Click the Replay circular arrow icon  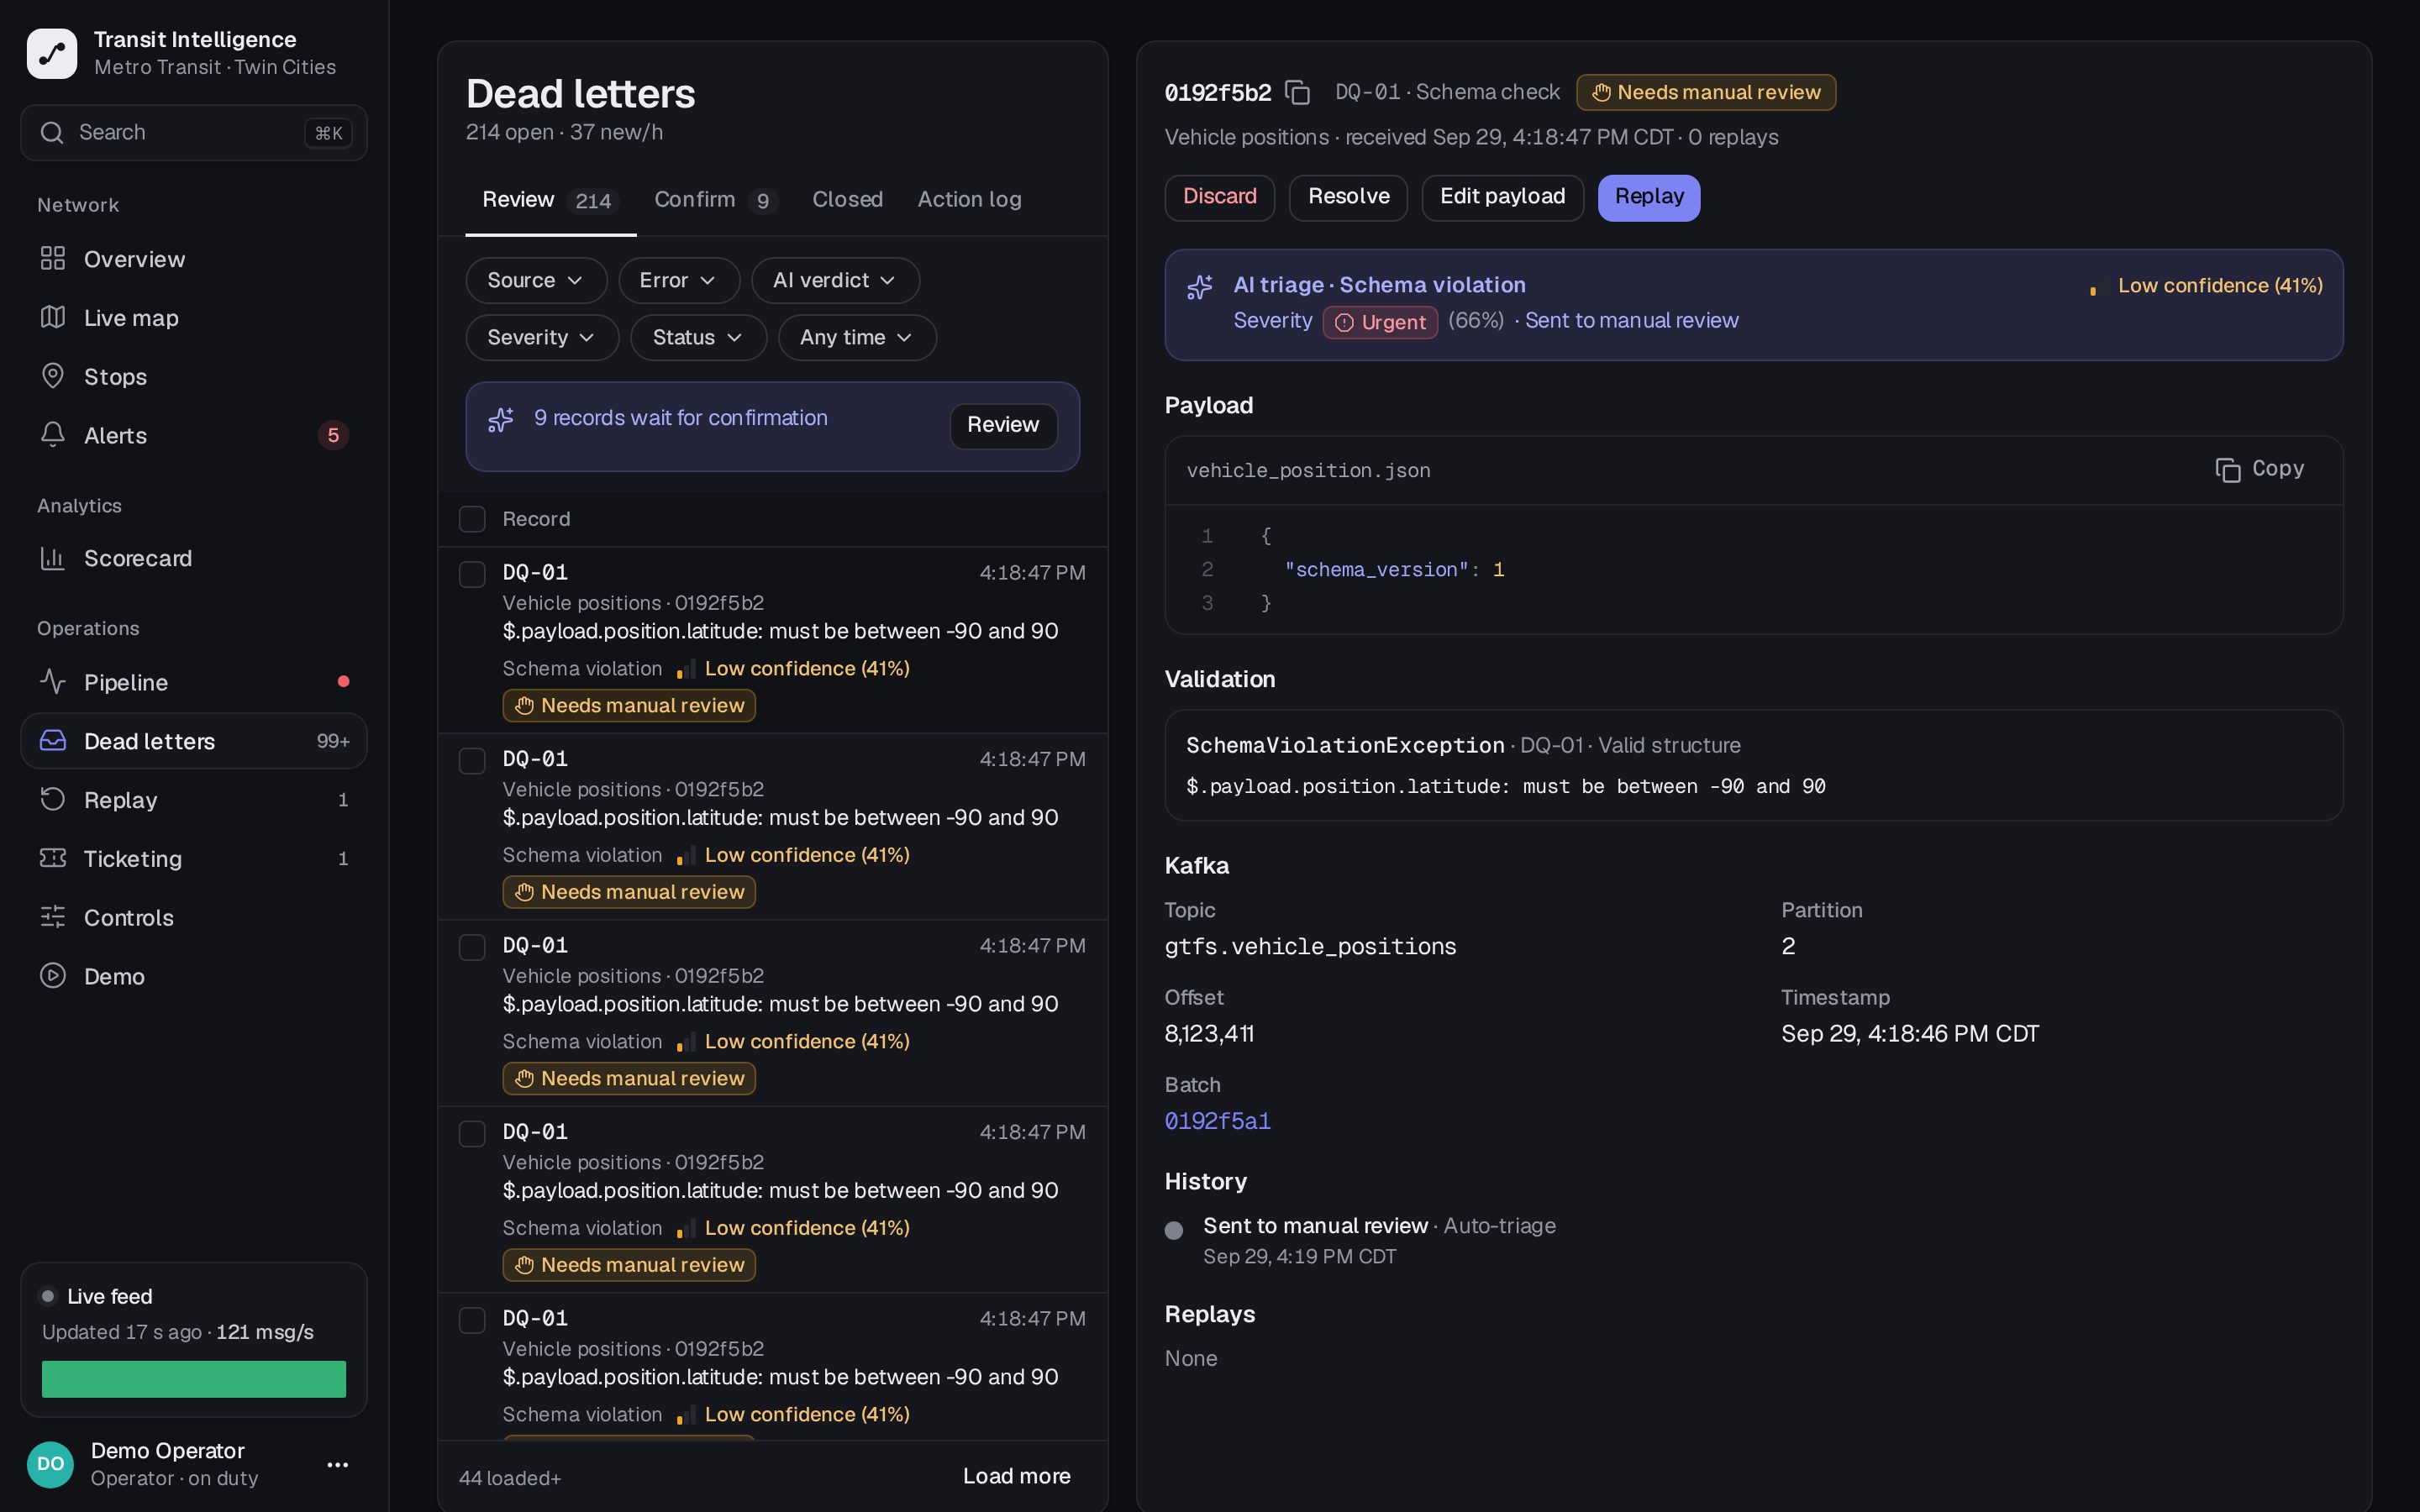(x=53, y=800)
